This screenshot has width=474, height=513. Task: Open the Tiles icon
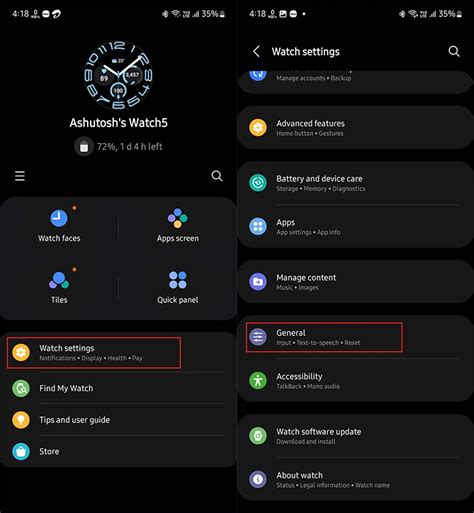[x=59, y=280]
